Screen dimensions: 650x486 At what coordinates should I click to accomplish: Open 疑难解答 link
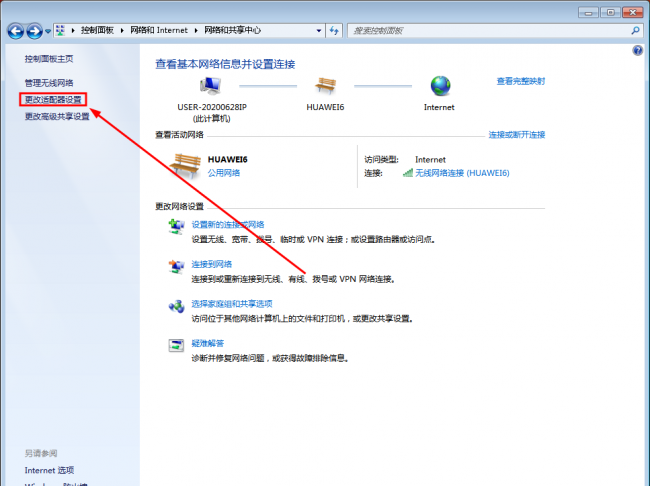pyautogui.click(x=207, y=343)
